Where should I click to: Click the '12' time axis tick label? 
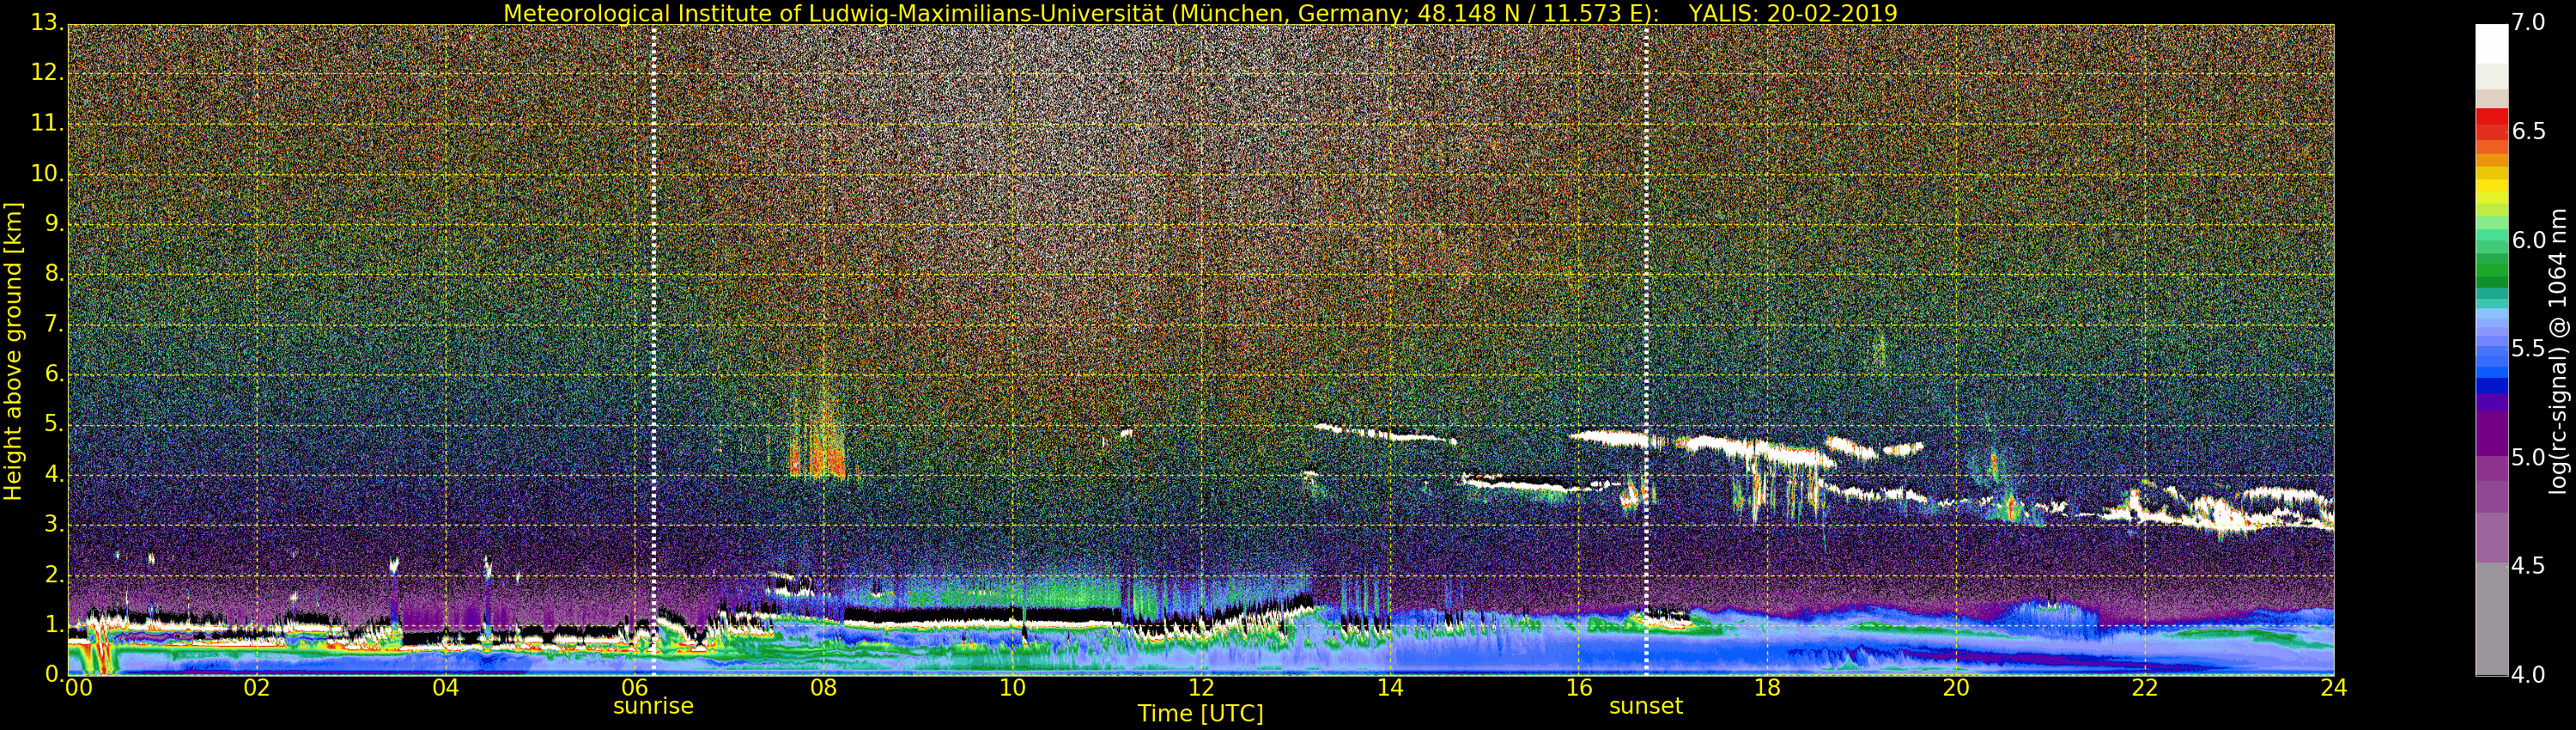pyautogui.click(x=1201, y=688)
